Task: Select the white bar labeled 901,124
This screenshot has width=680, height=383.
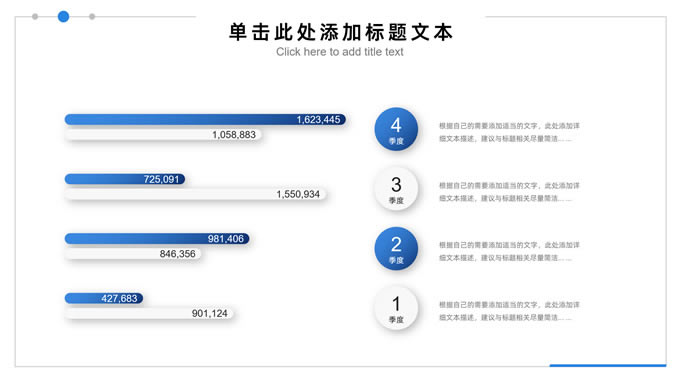Action: click(149, 313)
